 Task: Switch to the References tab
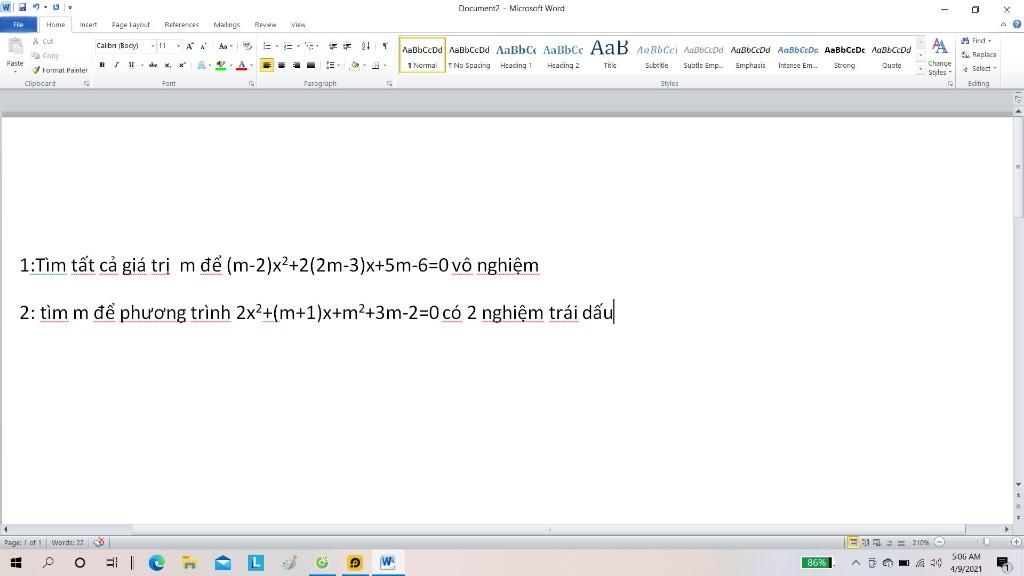(x=181, y=24)
